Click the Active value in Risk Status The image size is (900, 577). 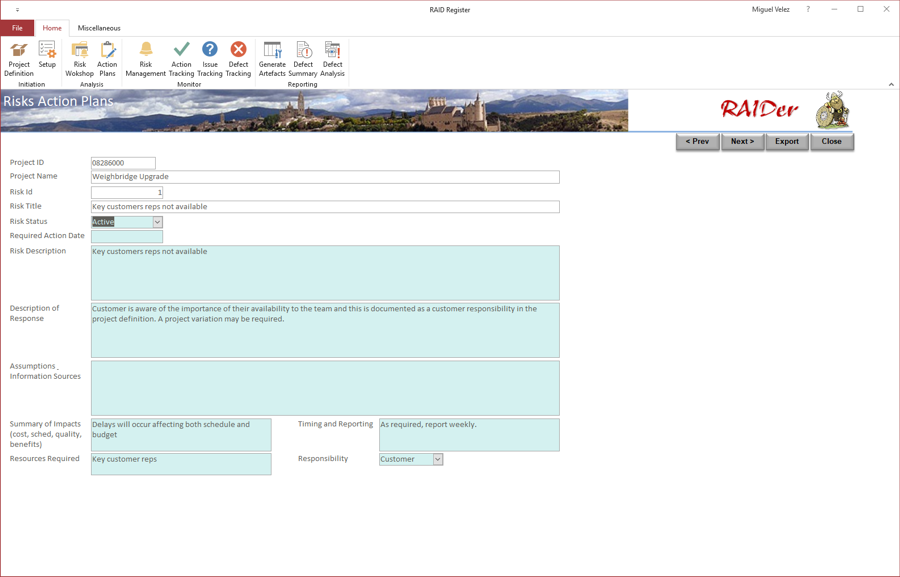pyautogui.click(x=103, y=222)
